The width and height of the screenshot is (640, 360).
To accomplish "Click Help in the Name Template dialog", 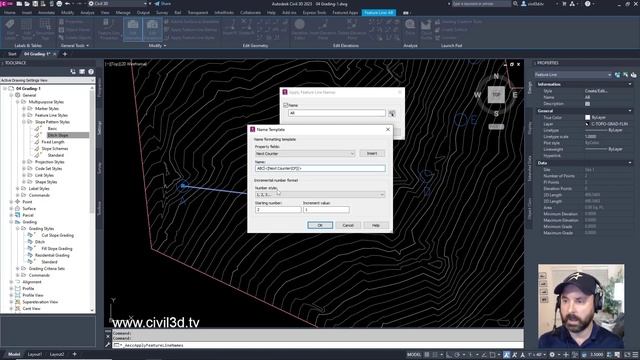I will 376,225.
